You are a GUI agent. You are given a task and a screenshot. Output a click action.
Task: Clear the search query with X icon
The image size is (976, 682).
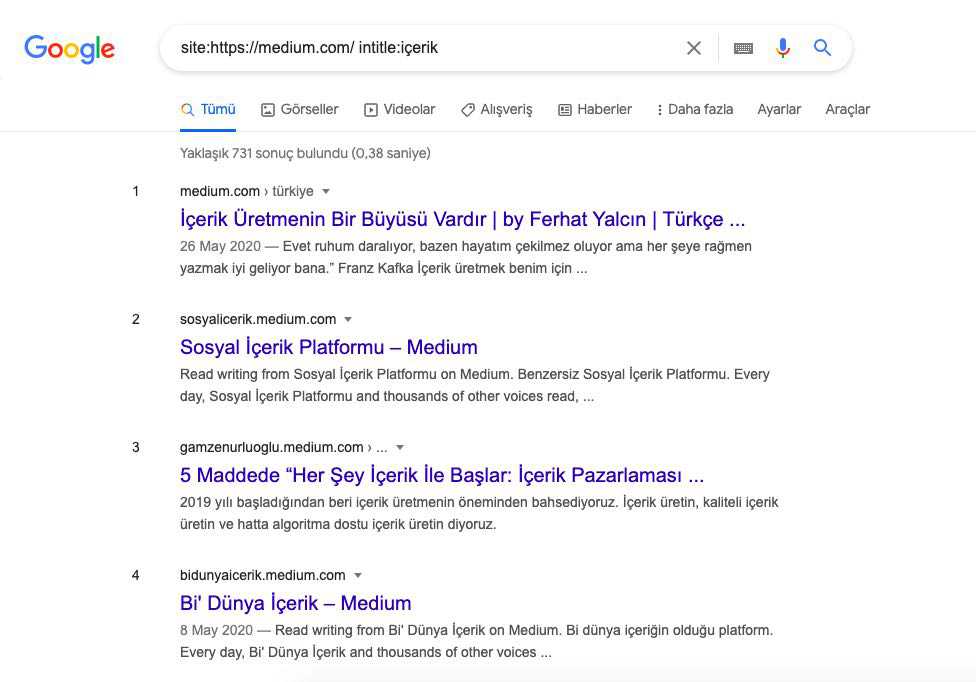(693, 48)
